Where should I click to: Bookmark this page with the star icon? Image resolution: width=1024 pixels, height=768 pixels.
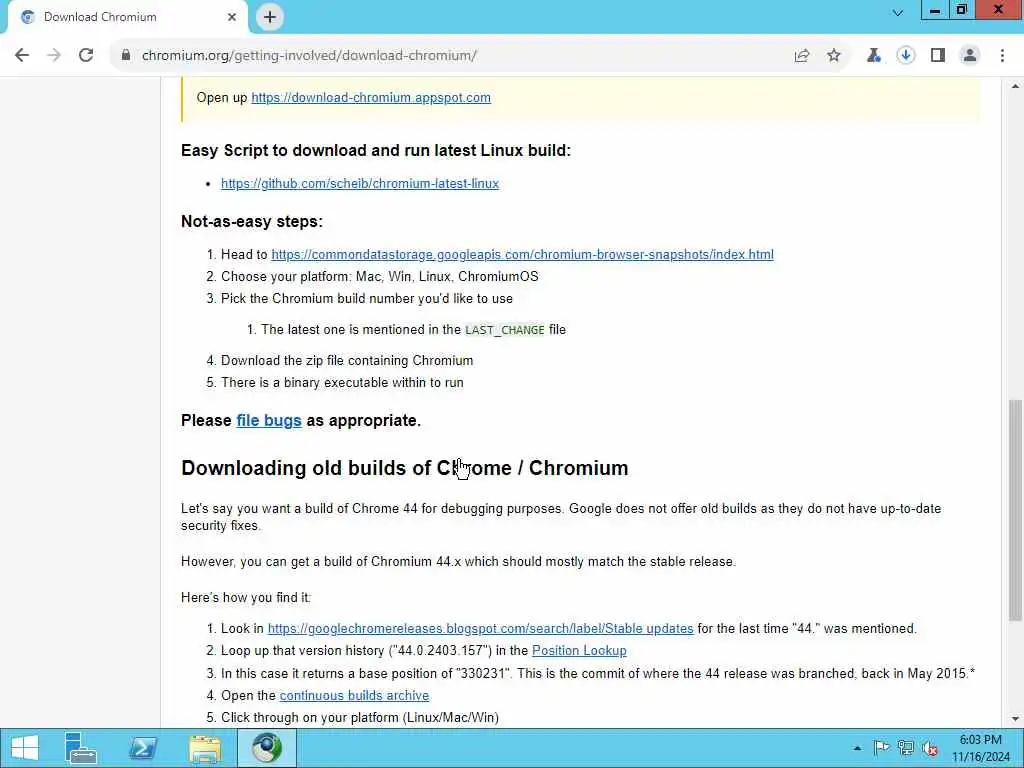tap(834, 56)
